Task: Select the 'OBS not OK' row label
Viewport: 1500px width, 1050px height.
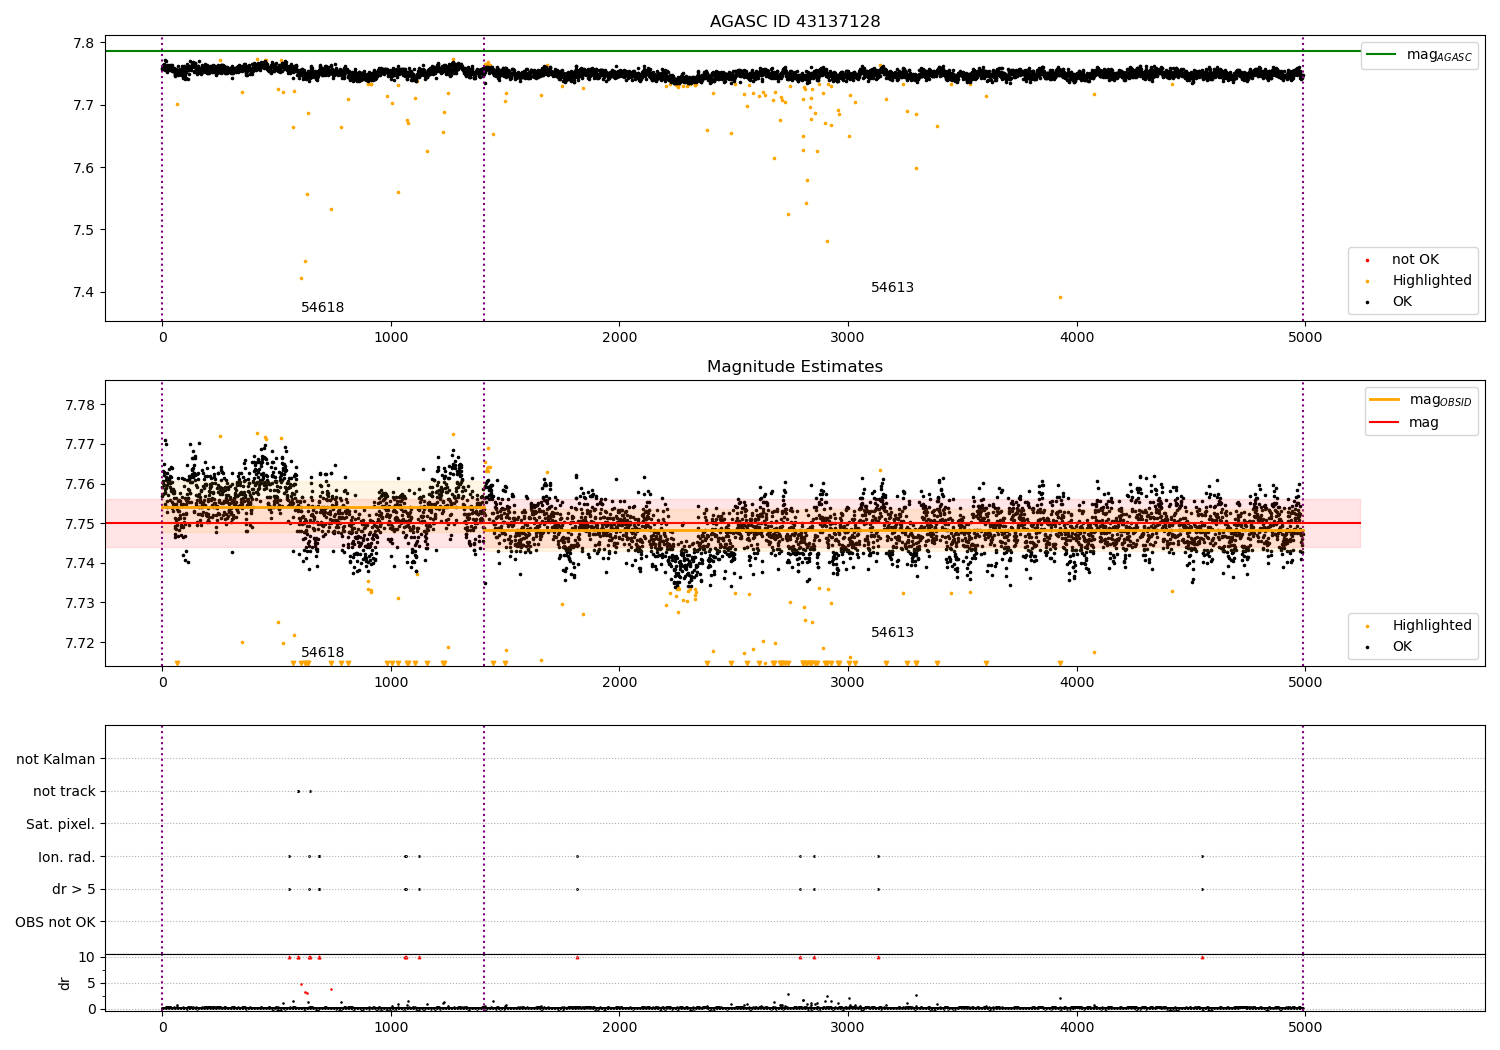Action: point(55,922)
